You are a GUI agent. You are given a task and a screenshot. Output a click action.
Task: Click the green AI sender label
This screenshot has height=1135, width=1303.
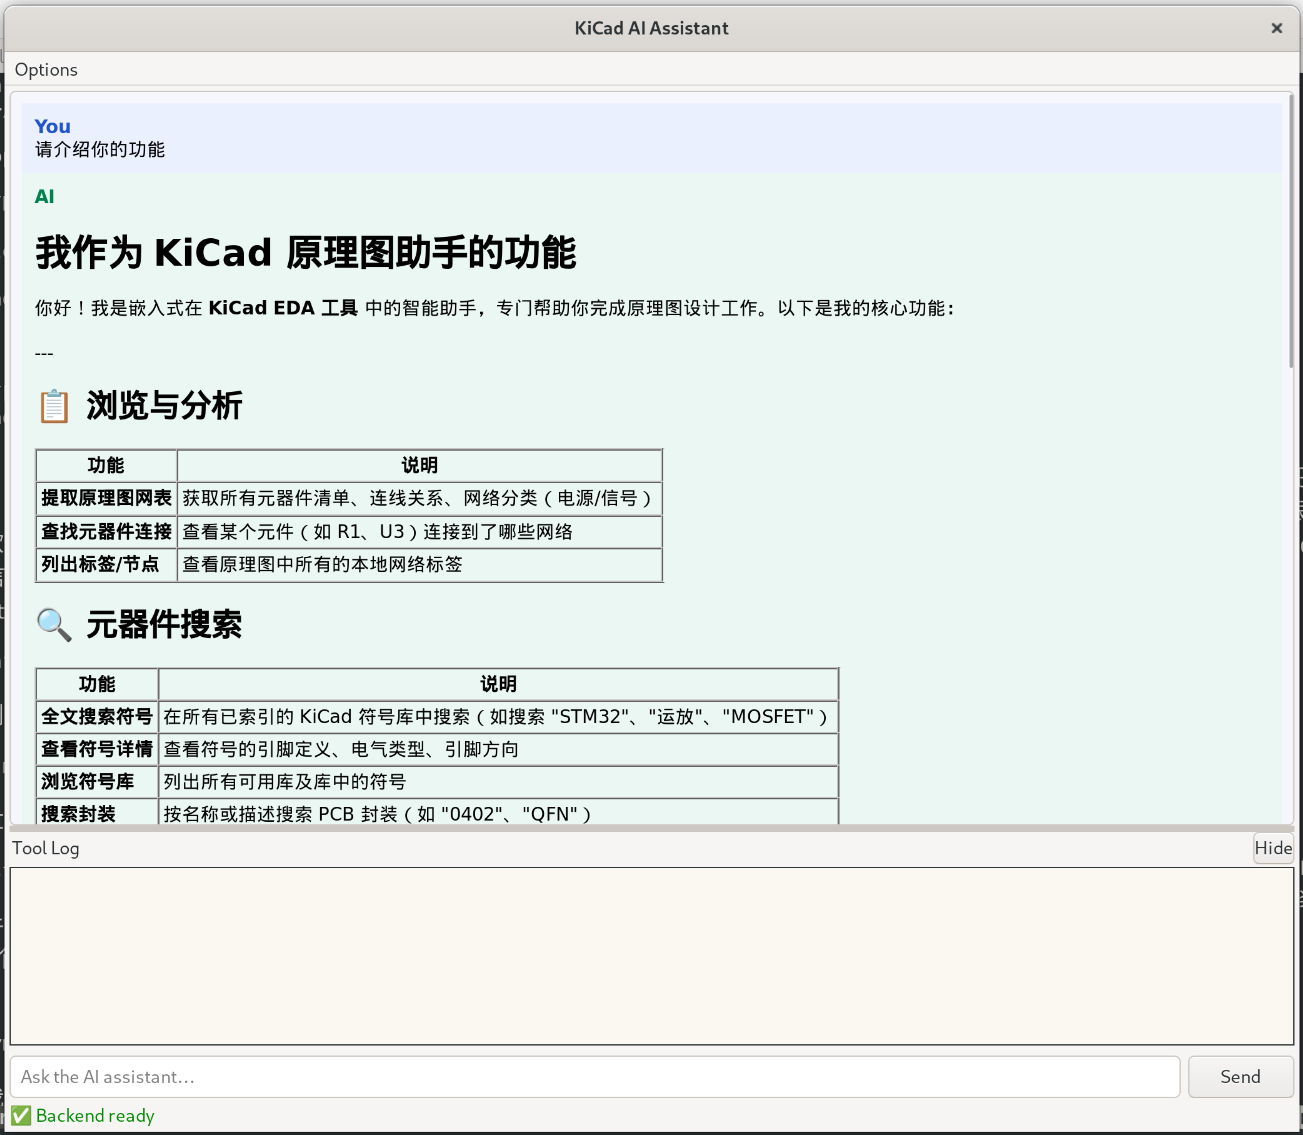click(44, 196)
